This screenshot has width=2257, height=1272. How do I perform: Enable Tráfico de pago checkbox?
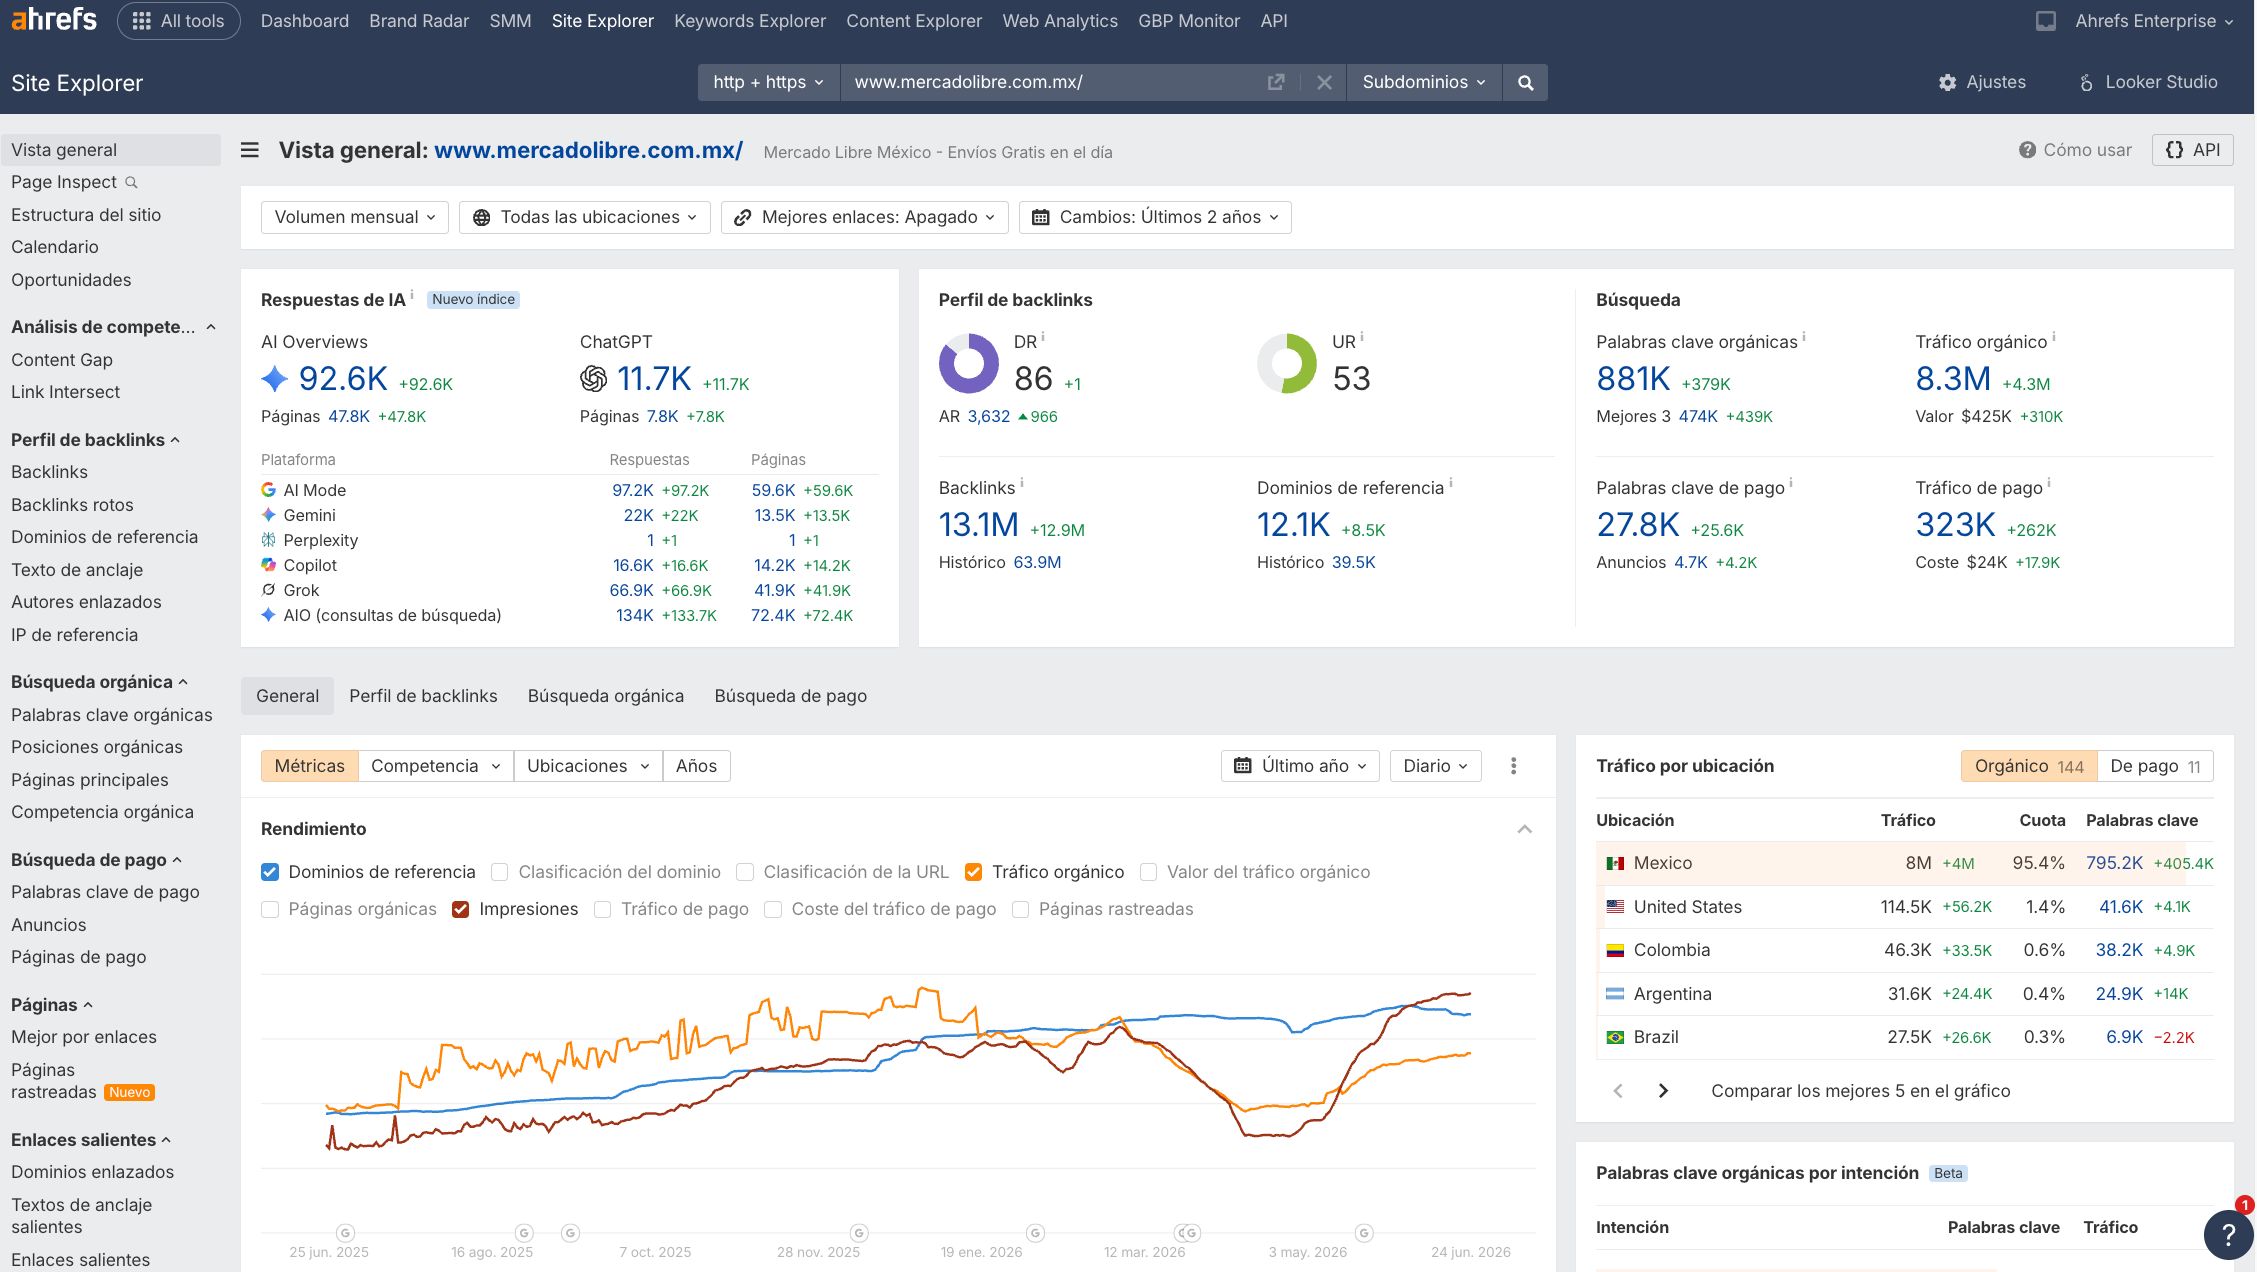coord(603,909)
